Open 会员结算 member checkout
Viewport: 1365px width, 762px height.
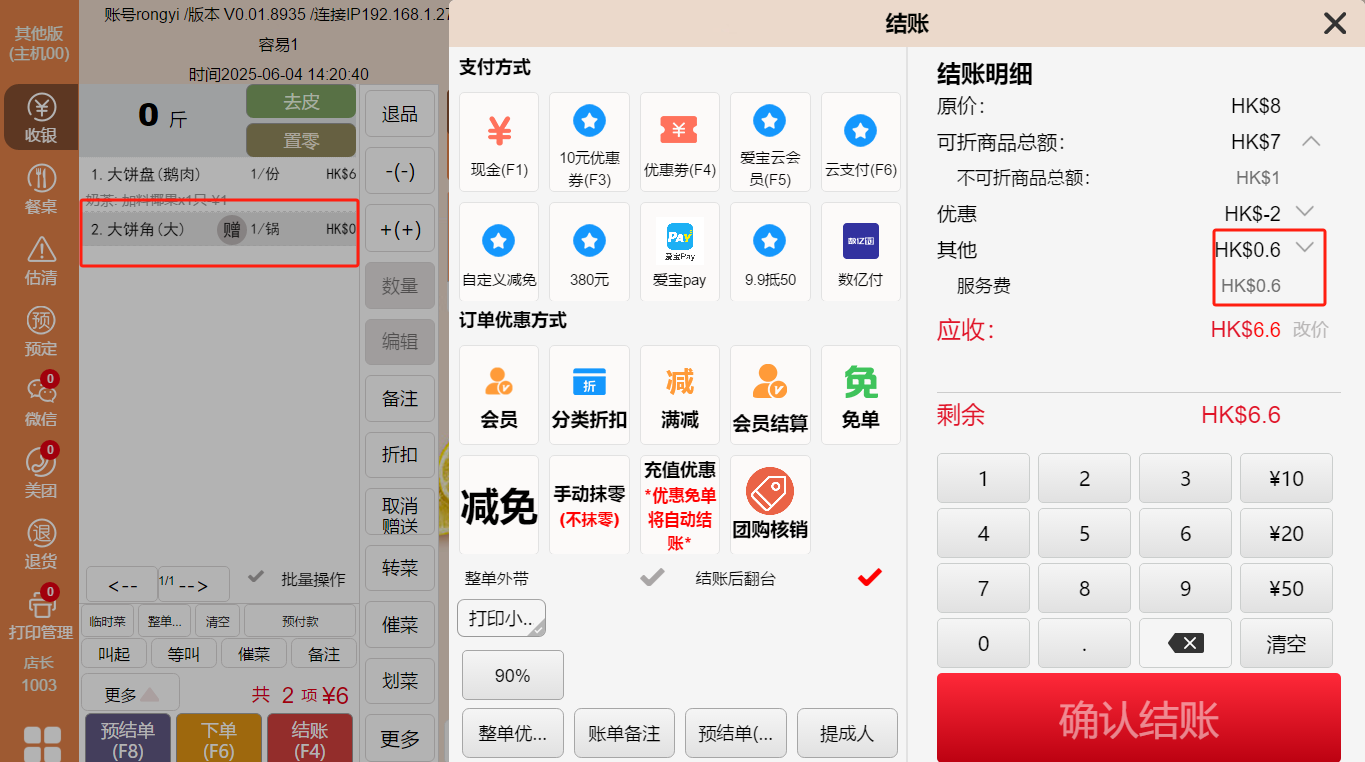click(x=770, y=394)
